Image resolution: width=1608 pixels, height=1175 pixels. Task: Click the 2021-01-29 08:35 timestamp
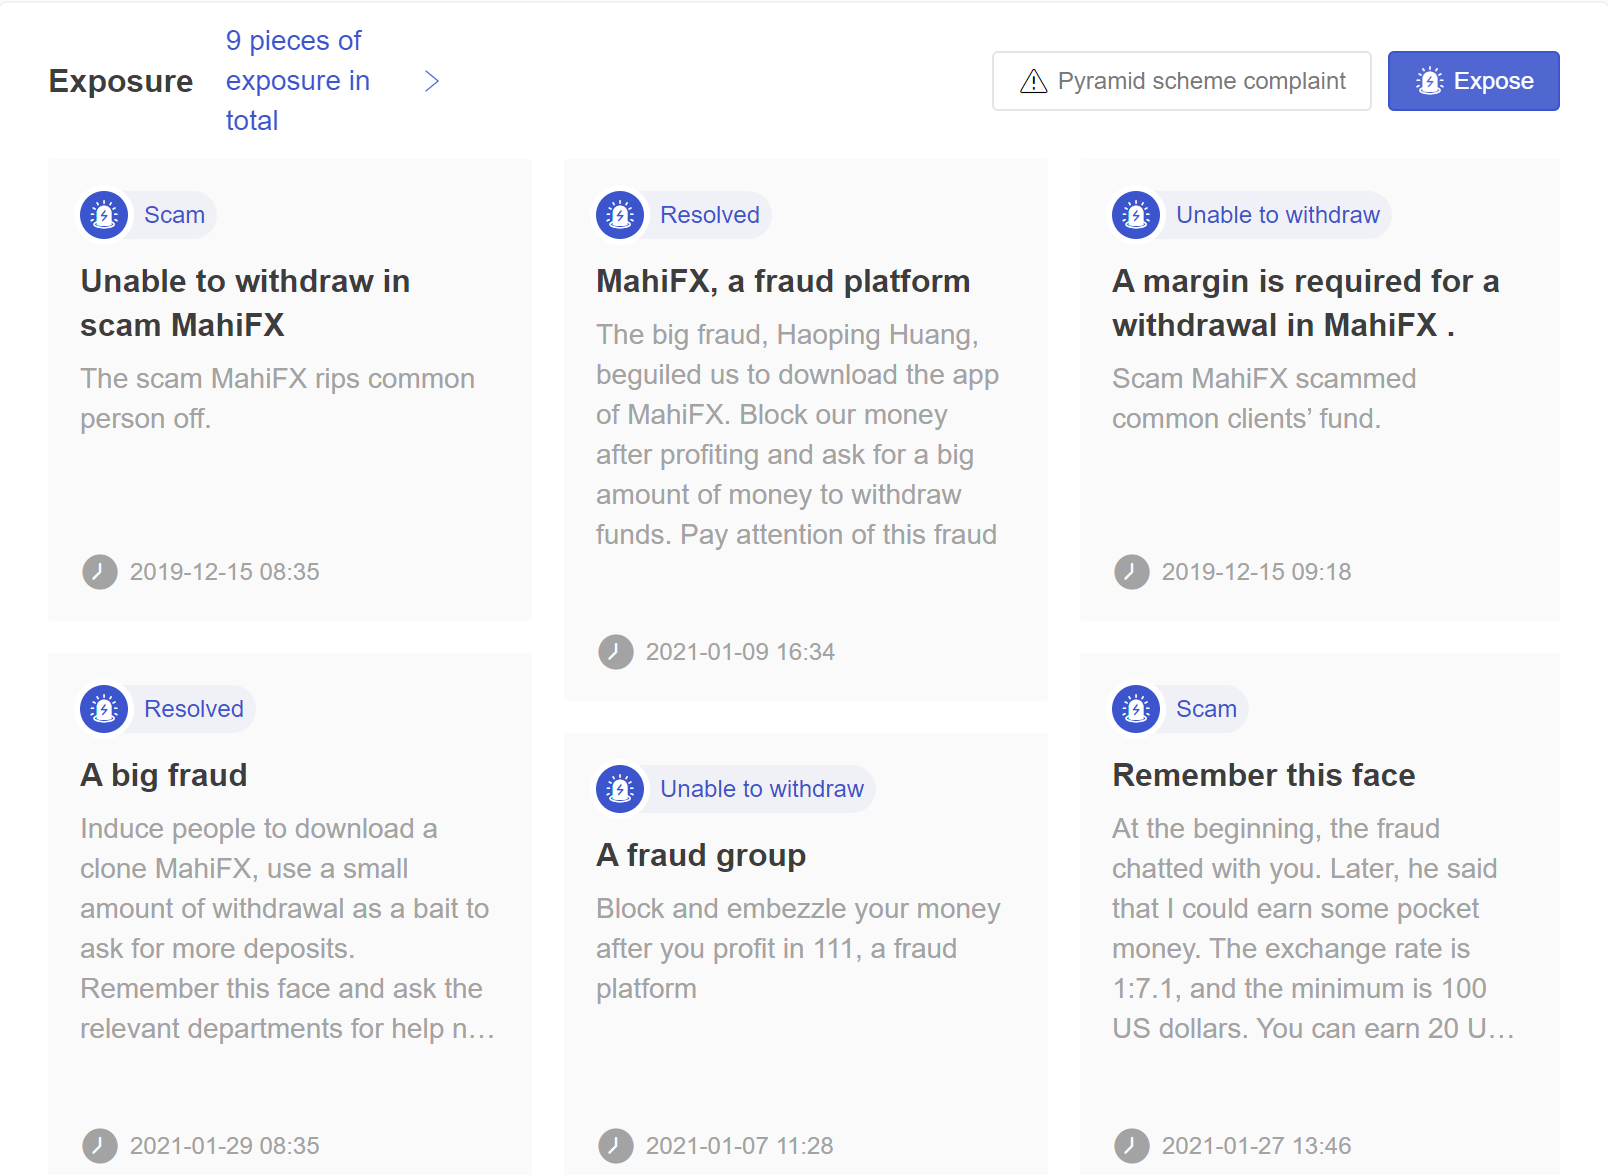click(x=225, y=1146)
